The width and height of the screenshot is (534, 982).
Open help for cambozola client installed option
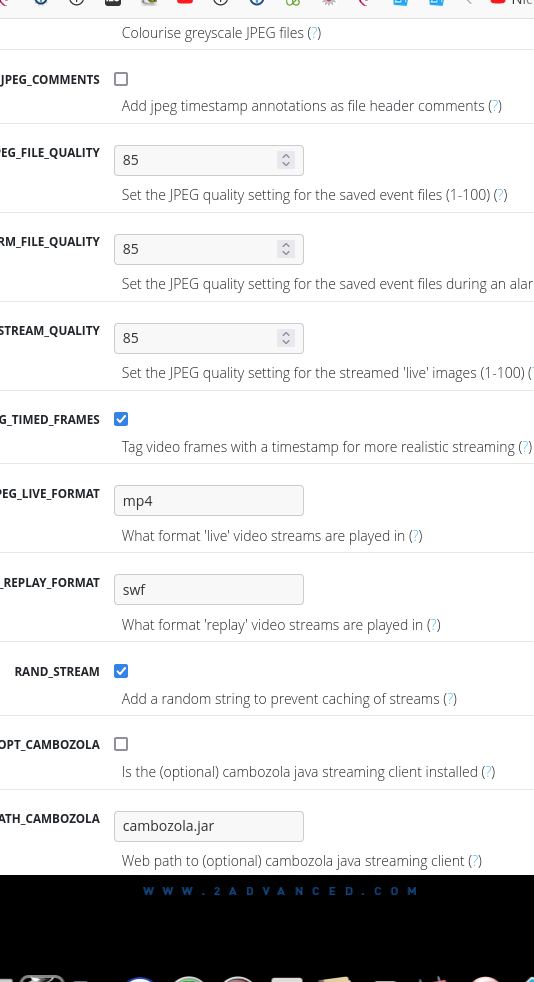coord(488,772)
